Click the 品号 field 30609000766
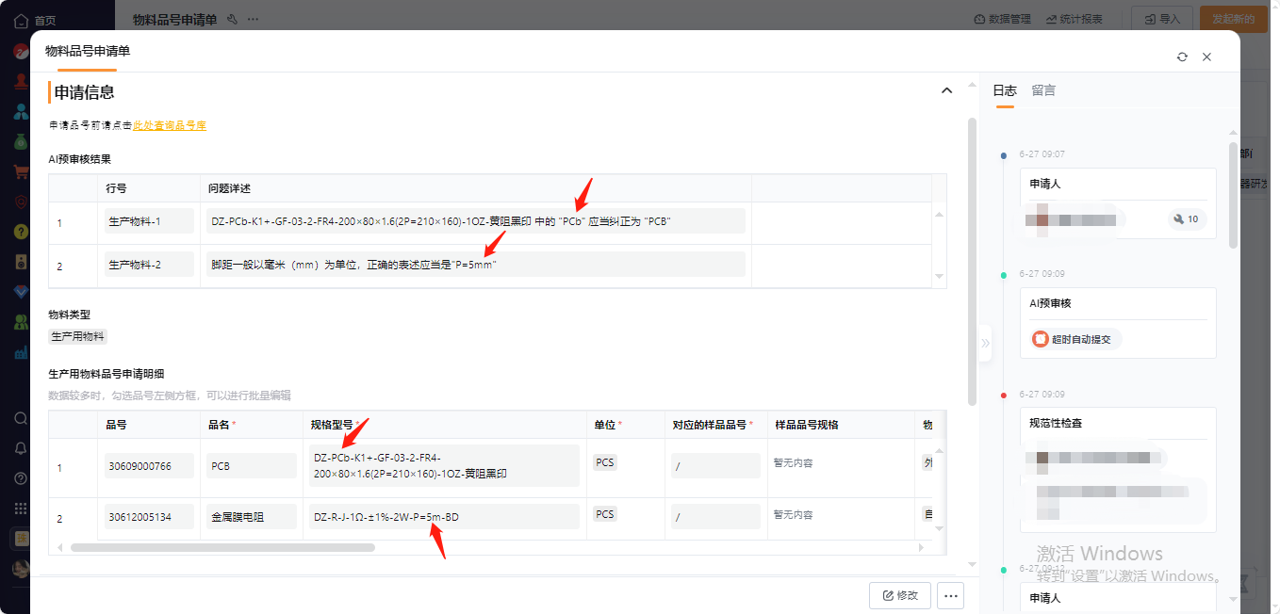The width and height of the screenshot is (1280, 614). tap(149, 466)
